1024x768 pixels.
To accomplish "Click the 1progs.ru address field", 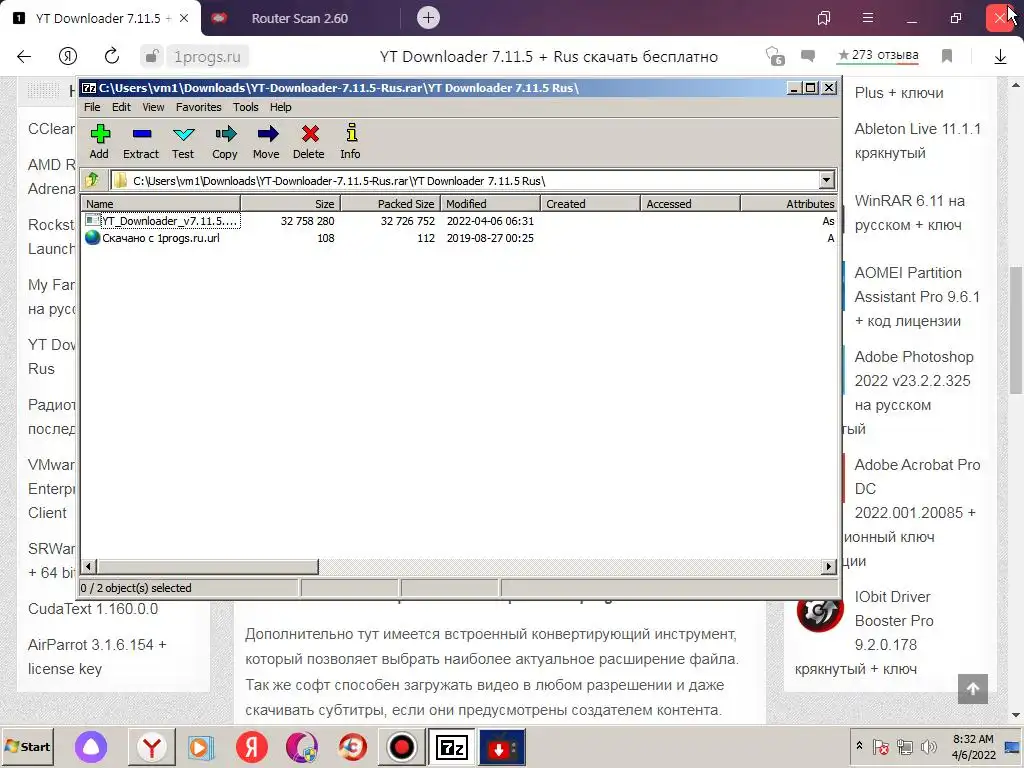I will pyautogui.click(x=207, y=57).
